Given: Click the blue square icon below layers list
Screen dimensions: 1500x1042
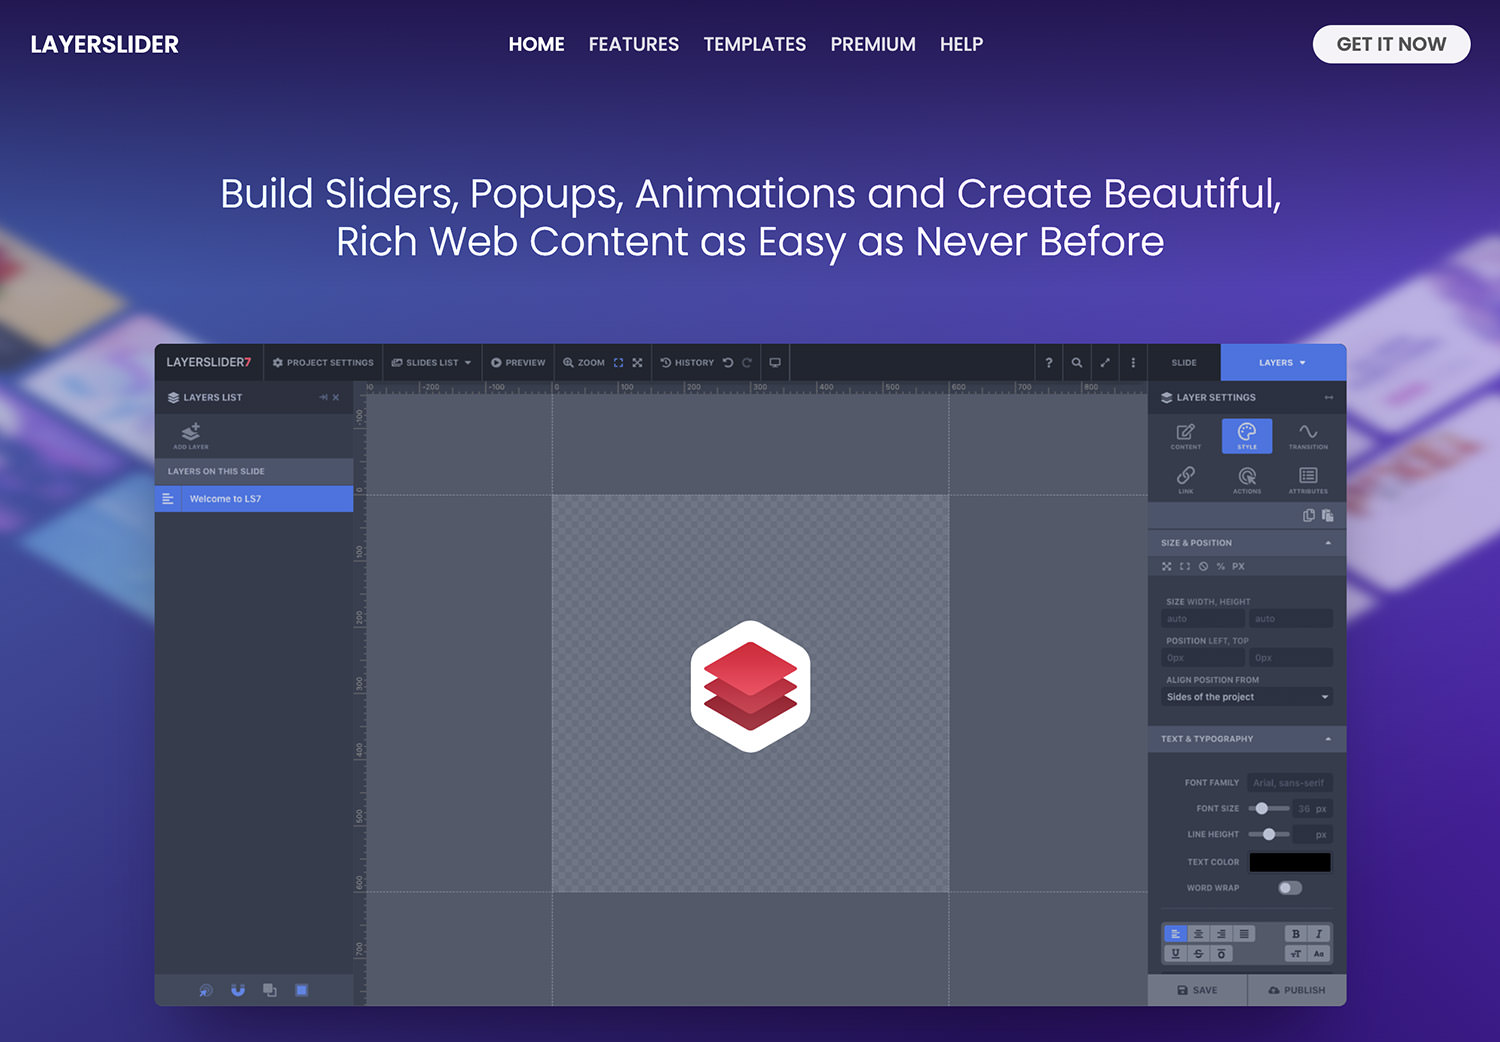Looking at the screenshot, I should coord(301,990).
